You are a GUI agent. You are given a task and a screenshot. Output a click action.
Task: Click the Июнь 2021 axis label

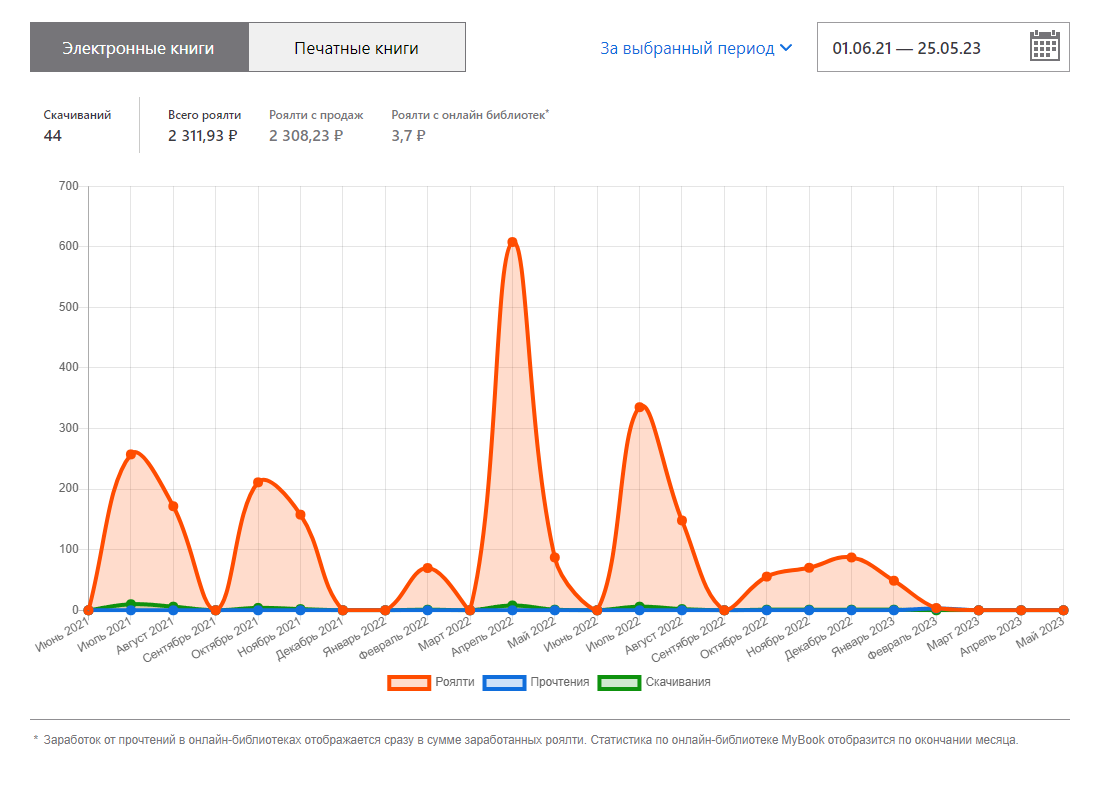pos(63,634)
